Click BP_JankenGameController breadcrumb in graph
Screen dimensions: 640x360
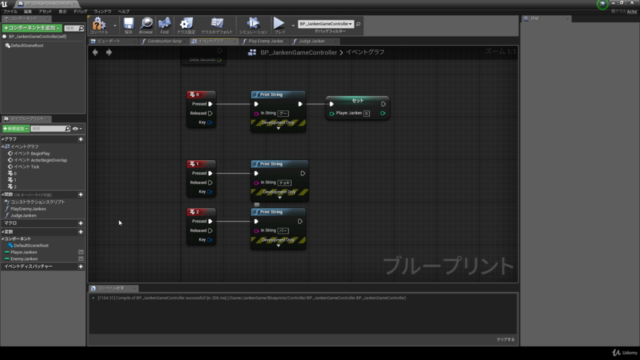(x=298, y=53)
